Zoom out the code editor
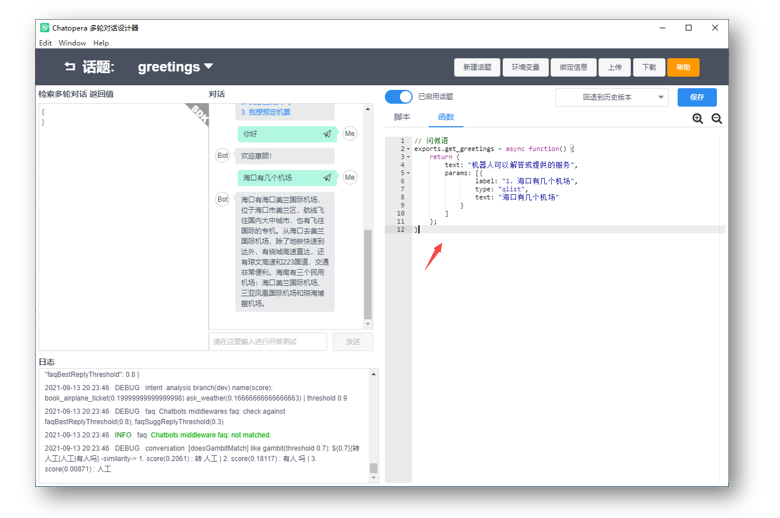This screenshot has width=780, height=518. (x=716, y=118)
